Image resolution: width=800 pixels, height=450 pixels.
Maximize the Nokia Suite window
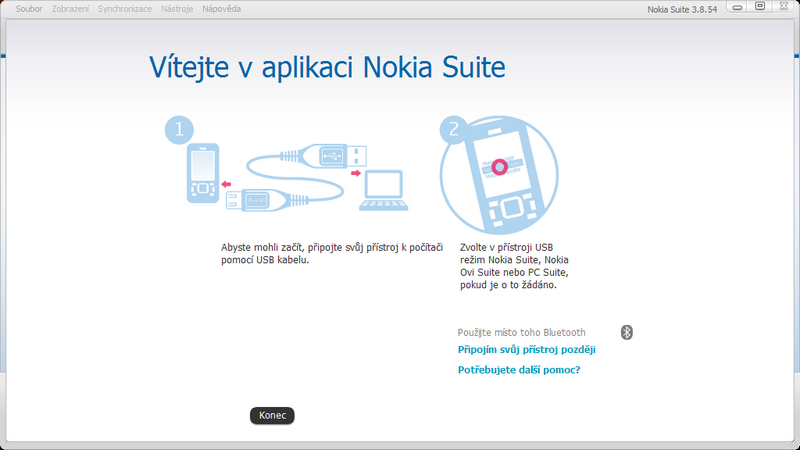pyautogui.click(x=760, y=7)
